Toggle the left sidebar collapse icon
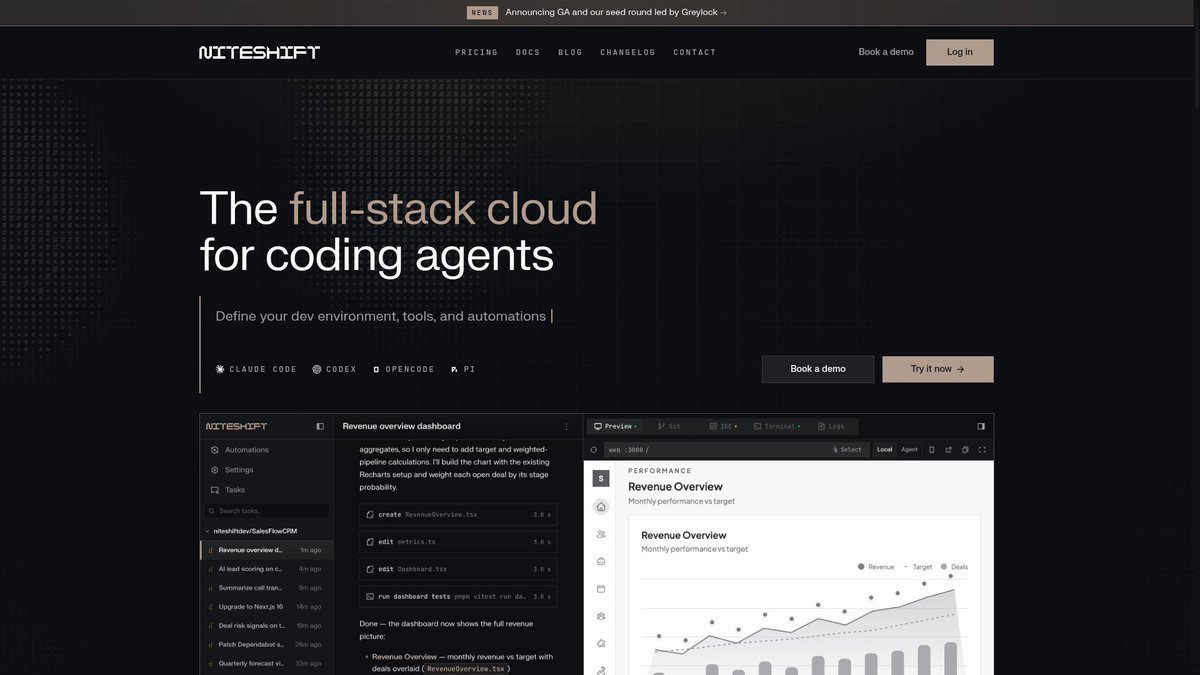 [x=320, y=426]
